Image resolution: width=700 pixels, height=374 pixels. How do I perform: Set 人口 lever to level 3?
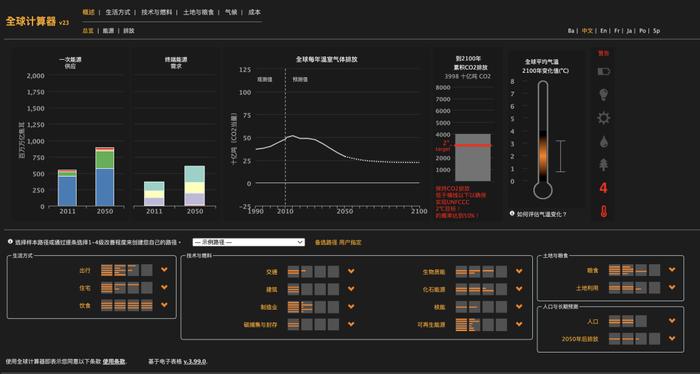(641, 321)
